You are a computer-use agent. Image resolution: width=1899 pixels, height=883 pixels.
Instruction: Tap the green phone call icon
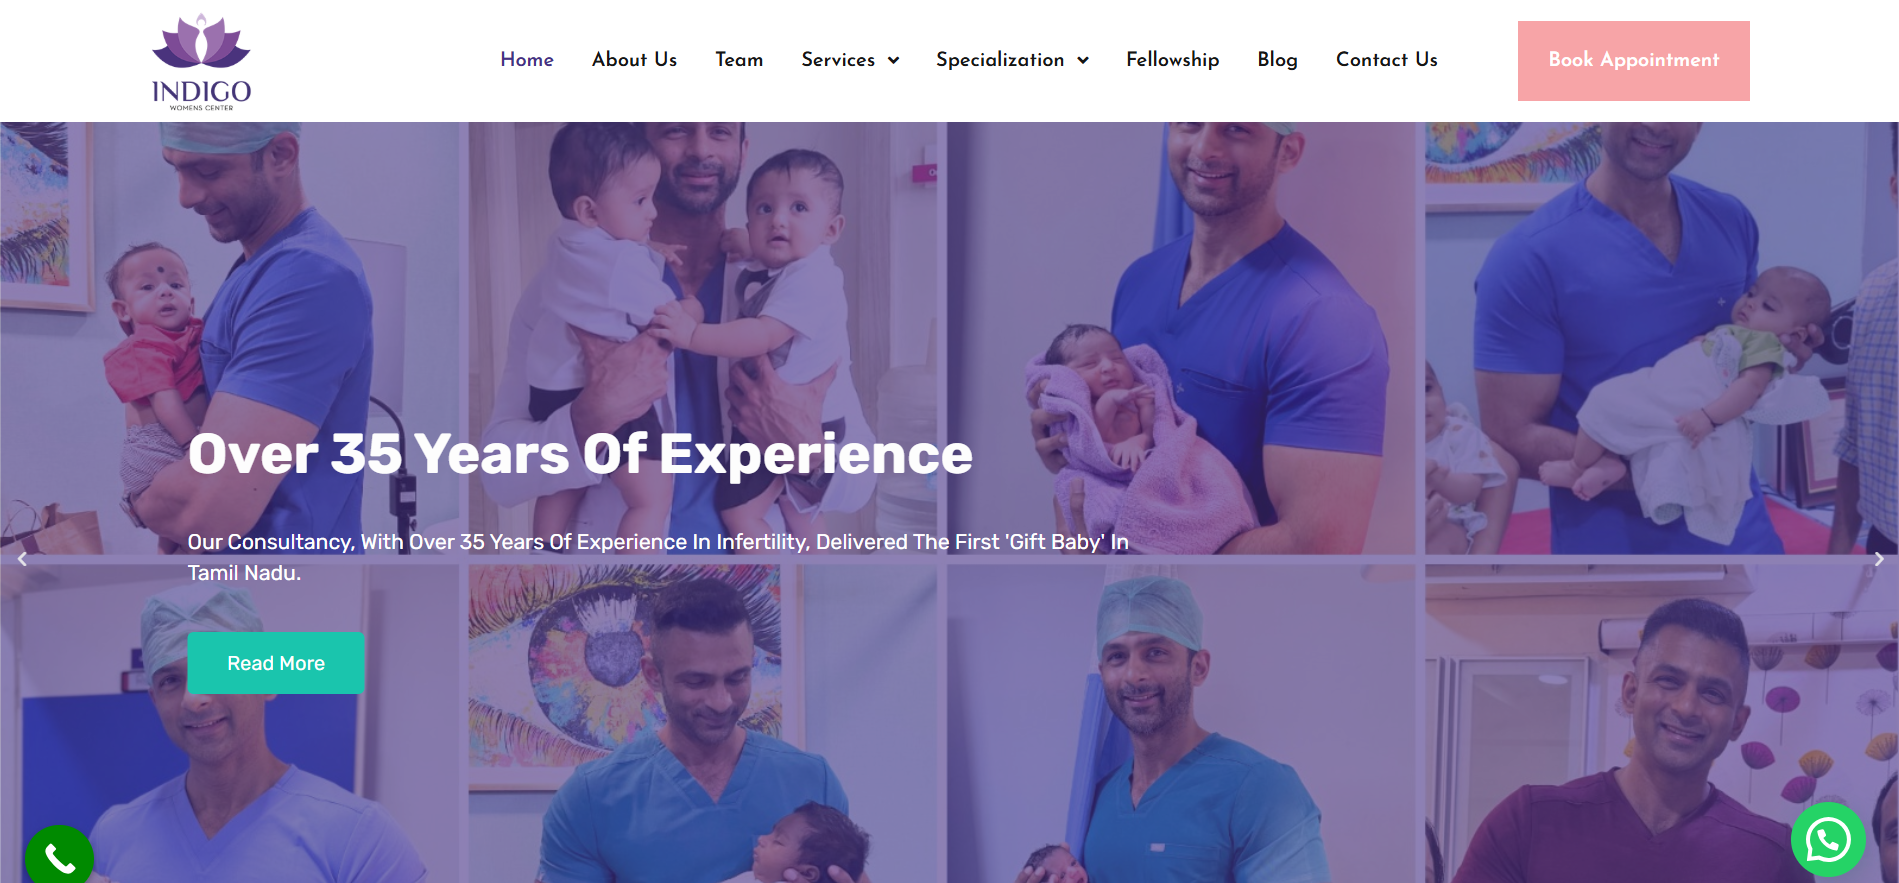[59, 857]
